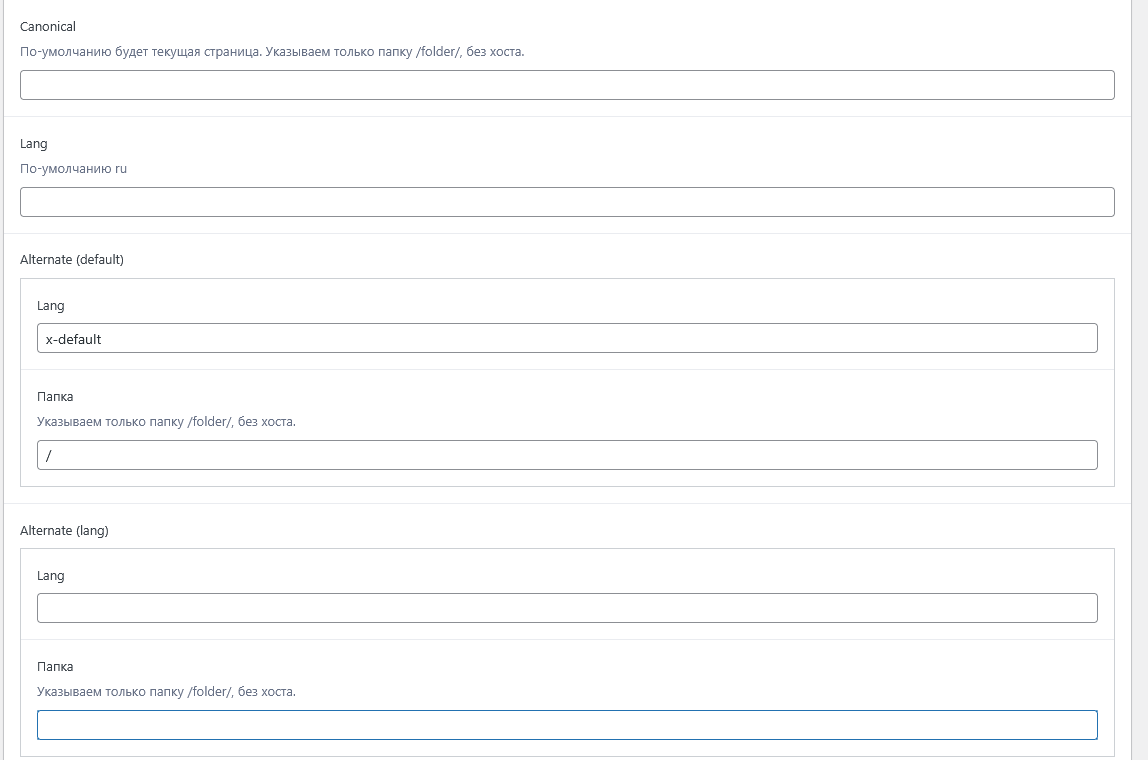Click the Папка label inside Alternate (default)

55,397
